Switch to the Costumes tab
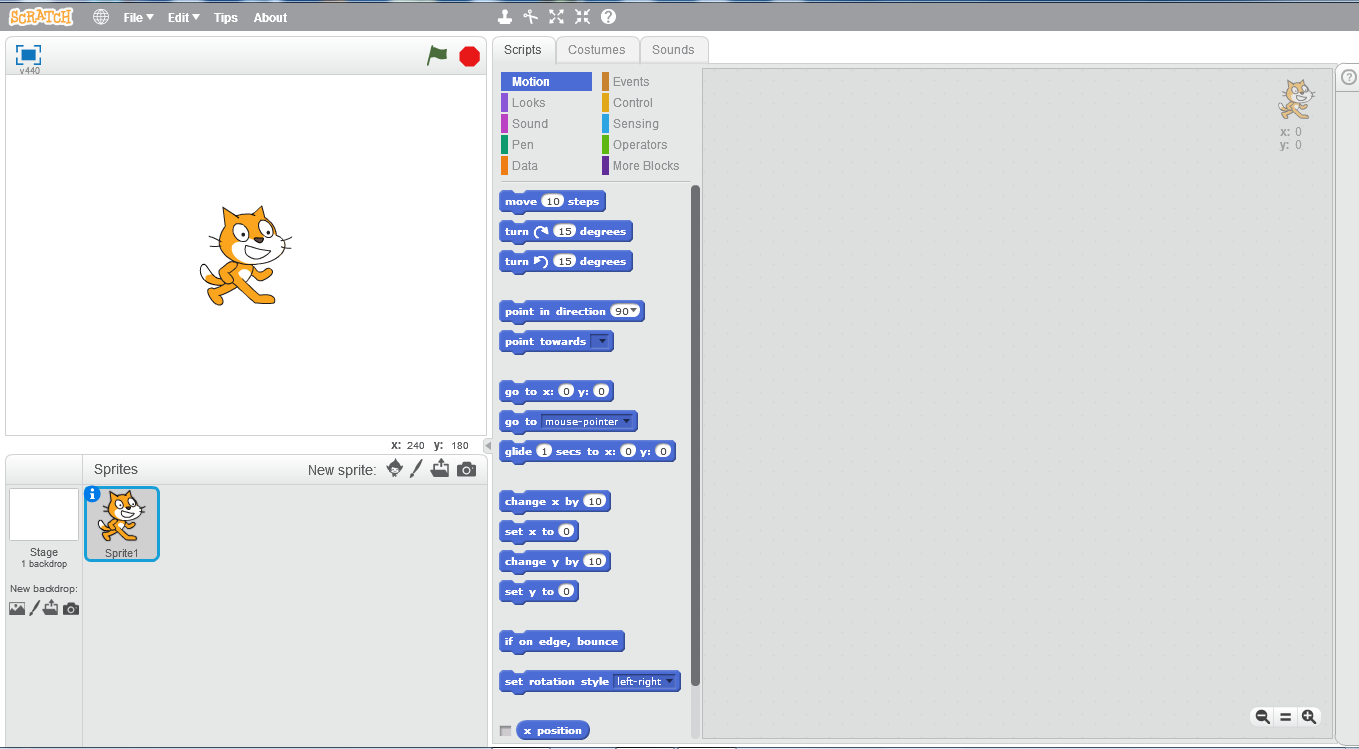The height and width of the screenshot is (749, 1359). (597, 50)
